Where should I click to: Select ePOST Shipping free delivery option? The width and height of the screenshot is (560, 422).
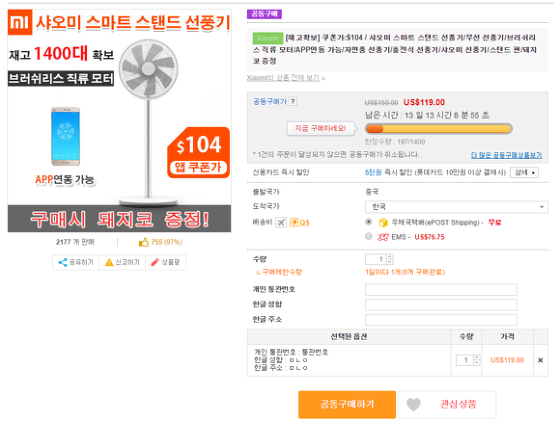click(x=369, y=222)
